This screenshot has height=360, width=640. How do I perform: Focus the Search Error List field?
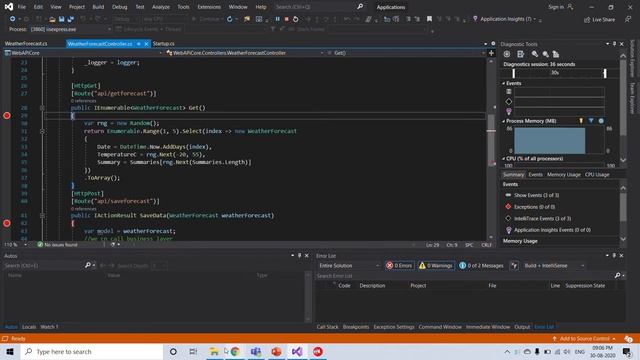click(465, 276)
